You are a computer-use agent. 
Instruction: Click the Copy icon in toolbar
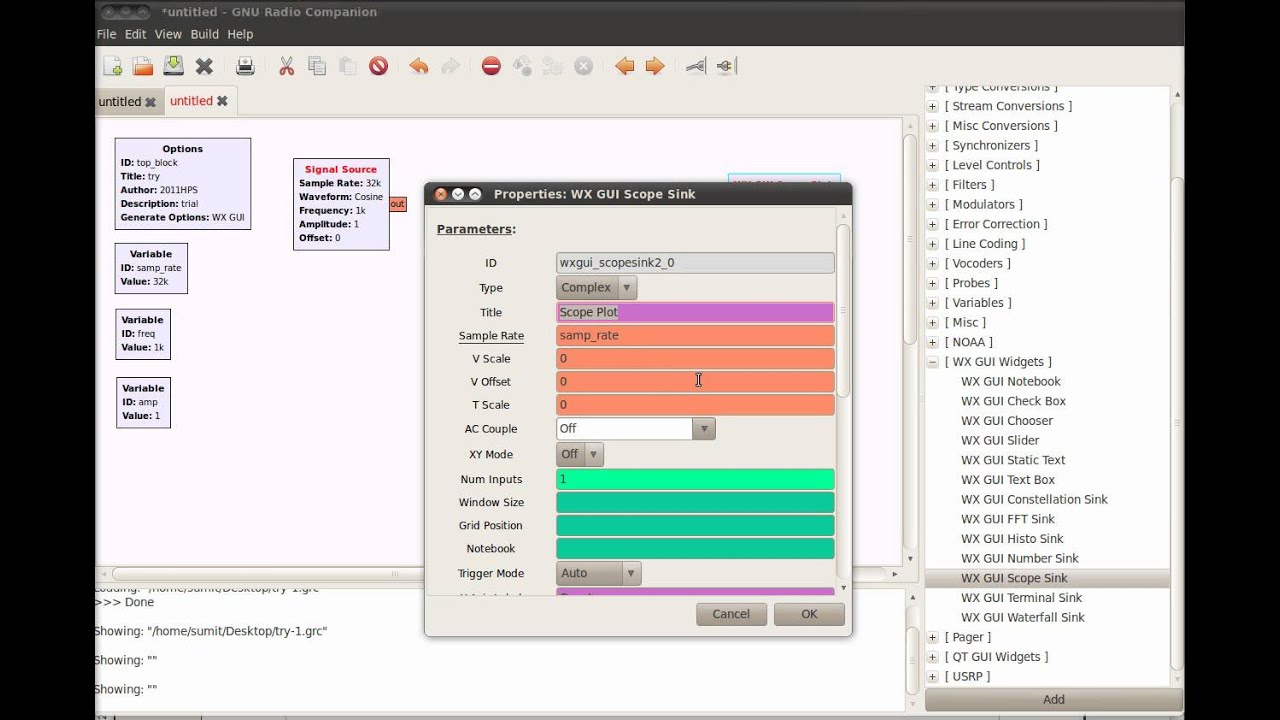[317, 66]
